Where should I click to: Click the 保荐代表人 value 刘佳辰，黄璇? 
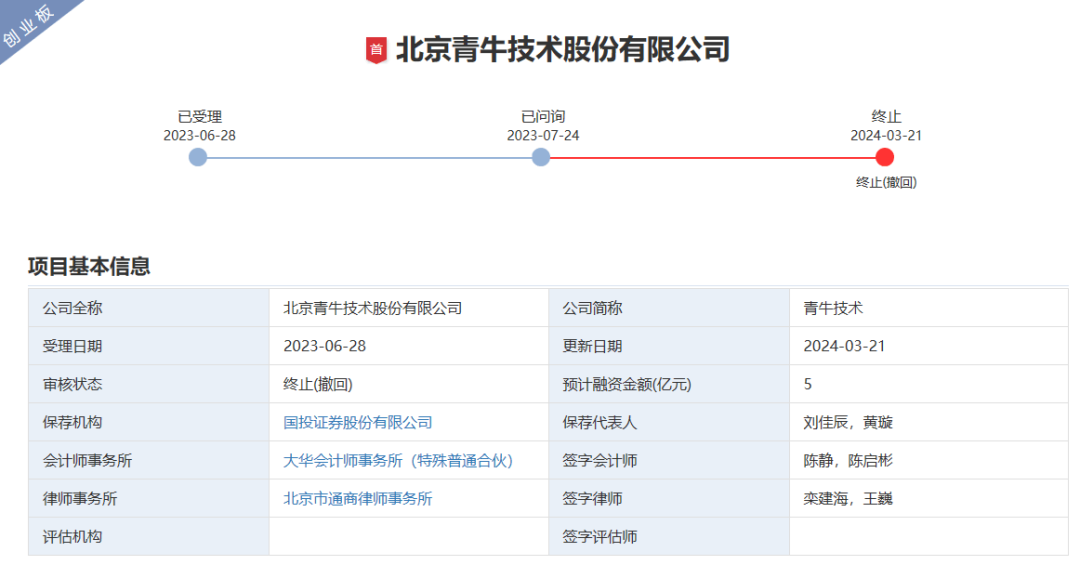tap(848, 423)
